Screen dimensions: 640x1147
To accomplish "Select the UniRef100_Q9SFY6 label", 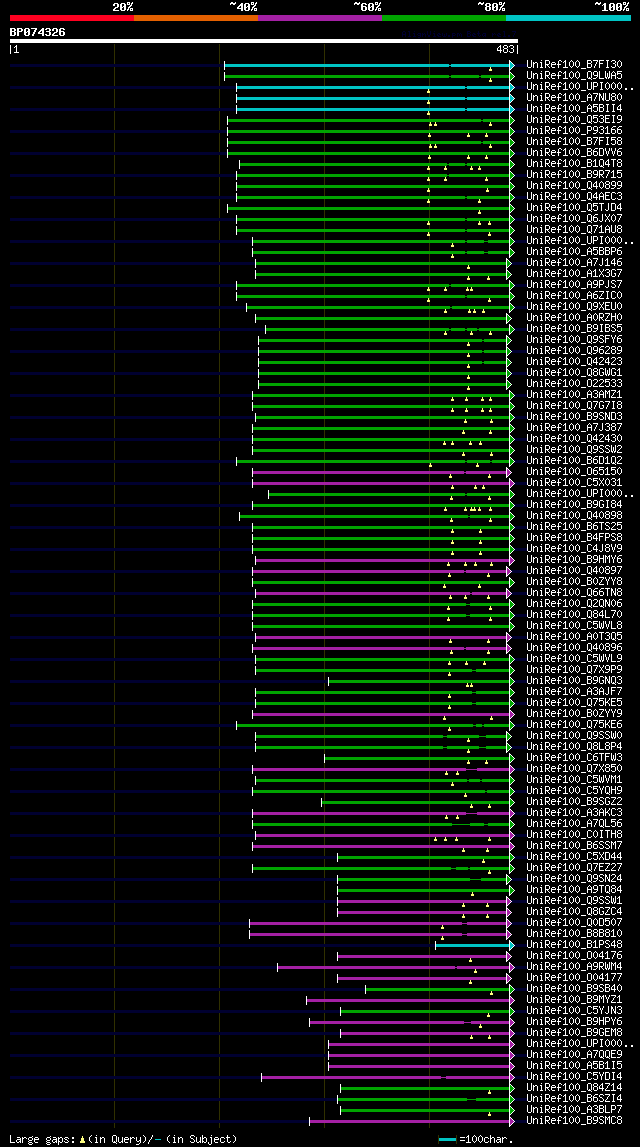I will pos(574,339).
